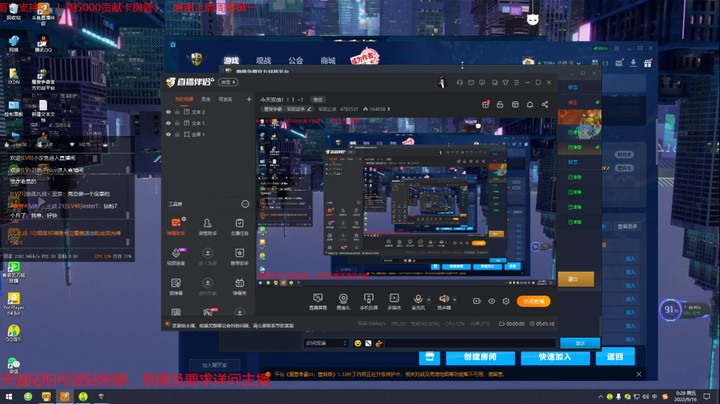Image resolution: width=720 pixels, height=404 pixels.
Task: Open the mail icon in the game platform header
Action: point(619,63)
